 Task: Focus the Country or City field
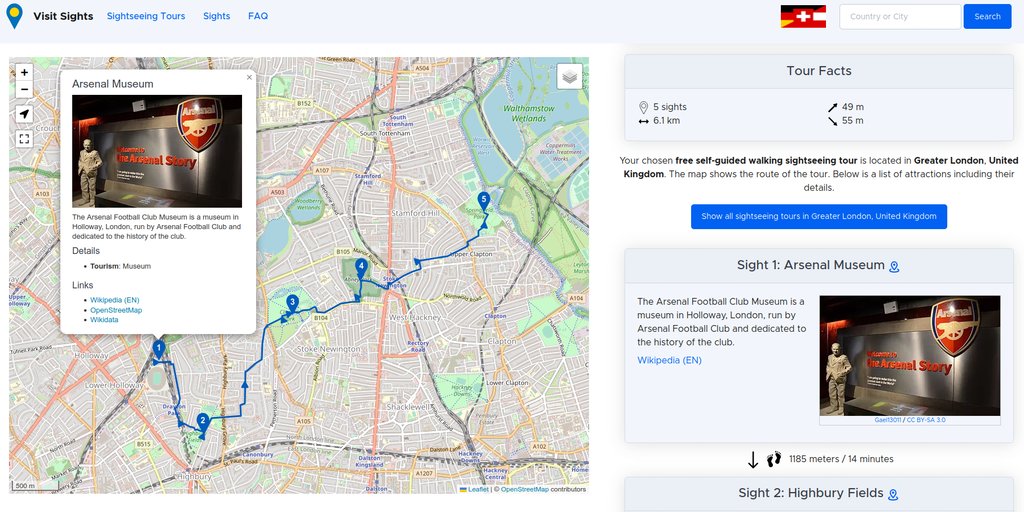(x=899, y=17)
